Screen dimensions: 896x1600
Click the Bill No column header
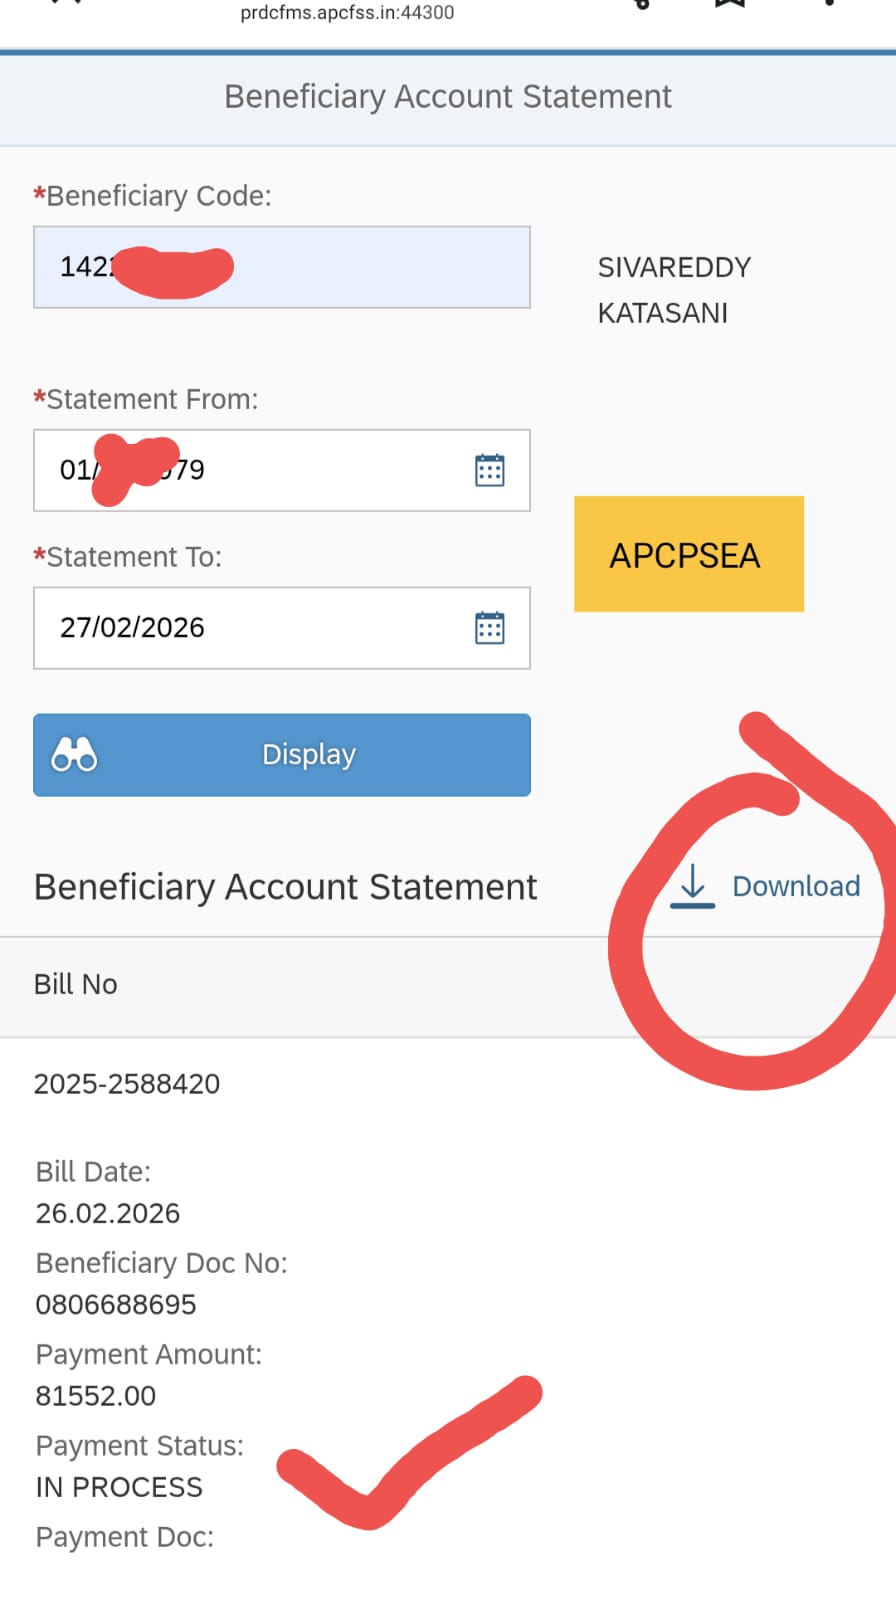coord(76,984)
